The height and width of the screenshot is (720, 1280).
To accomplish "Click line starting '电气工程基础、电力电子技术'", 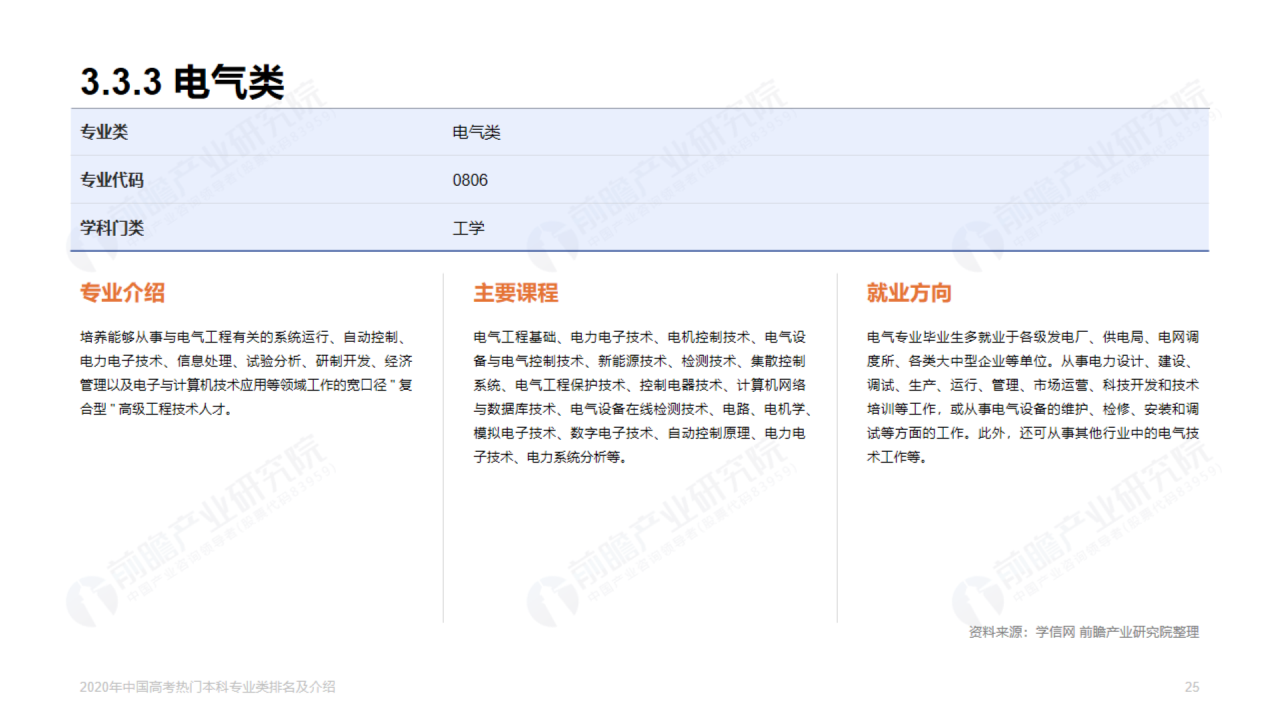I will click(x=640, y=337).
